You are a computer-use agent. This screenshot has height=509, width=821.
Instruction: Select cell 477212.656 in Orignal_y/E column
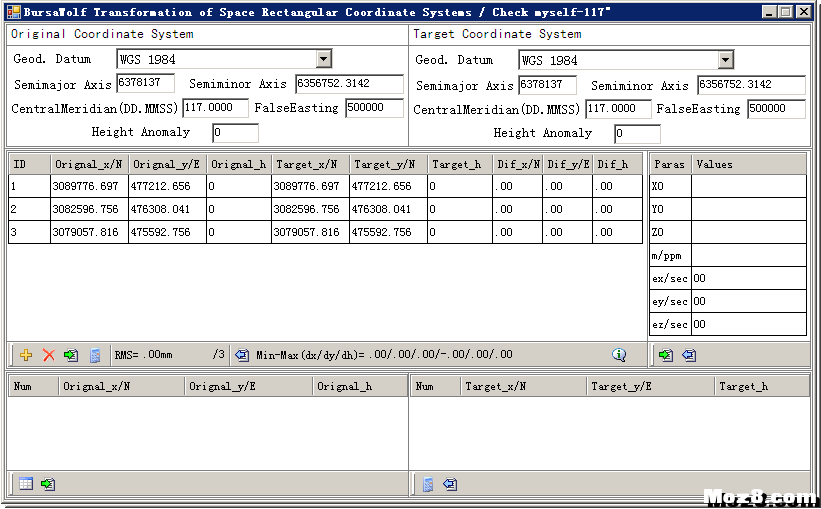(168, 186)
